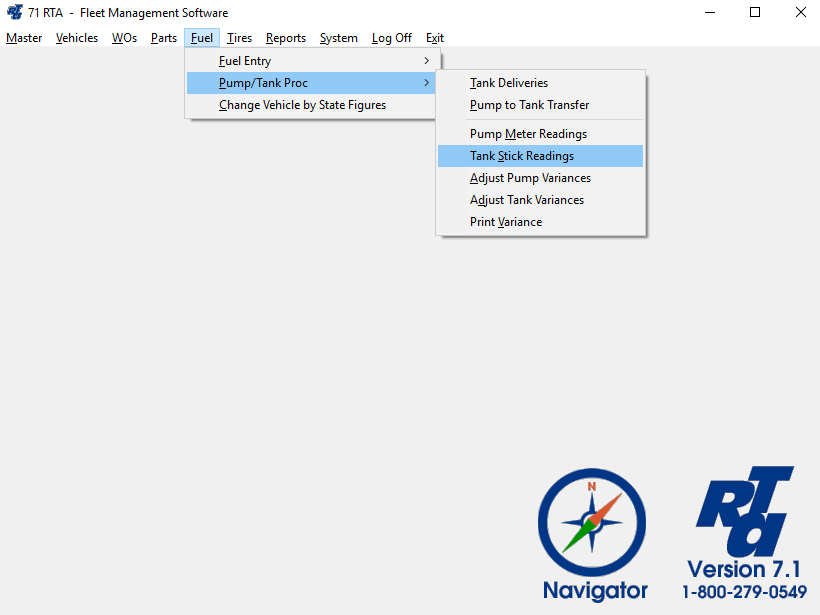Open the Tires menu
The image size is (820, 615).
[239, 38]
